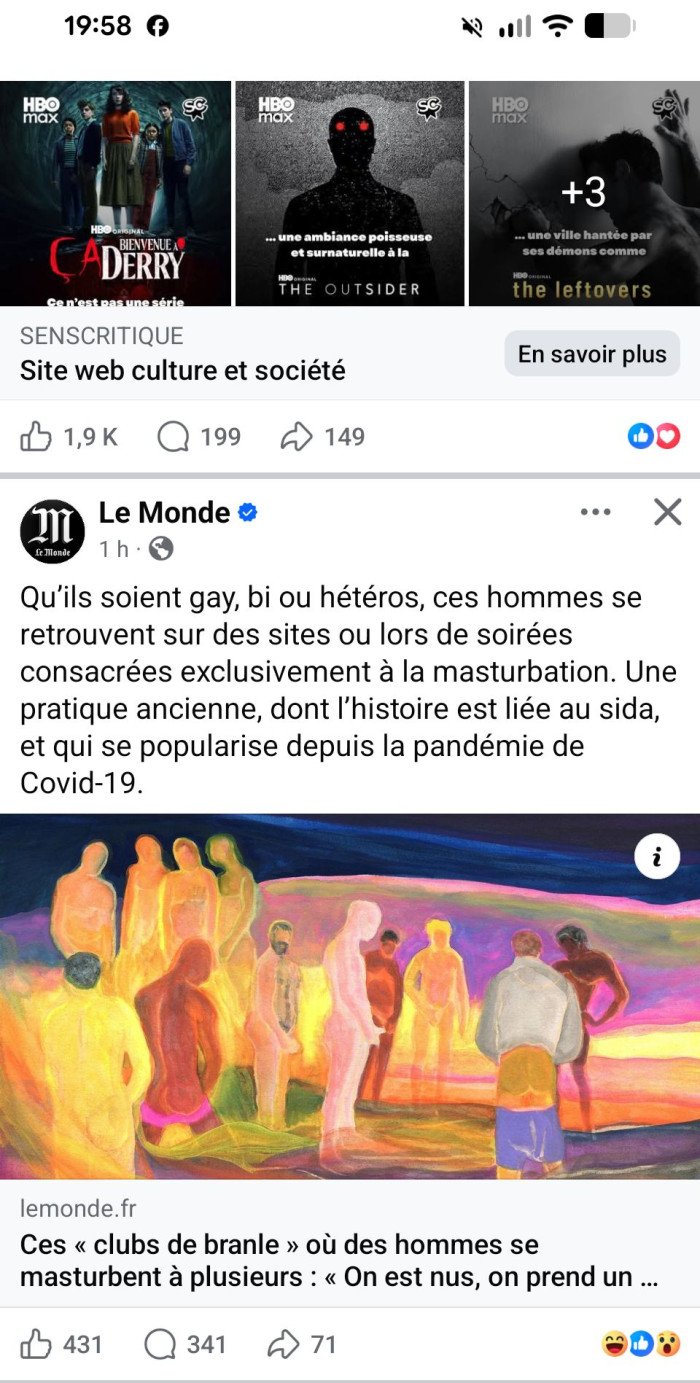The width and height of the screenshot is (700, 1383).
Task: Share the SensCritique post via arrow icon
Action: coord(322,437)
